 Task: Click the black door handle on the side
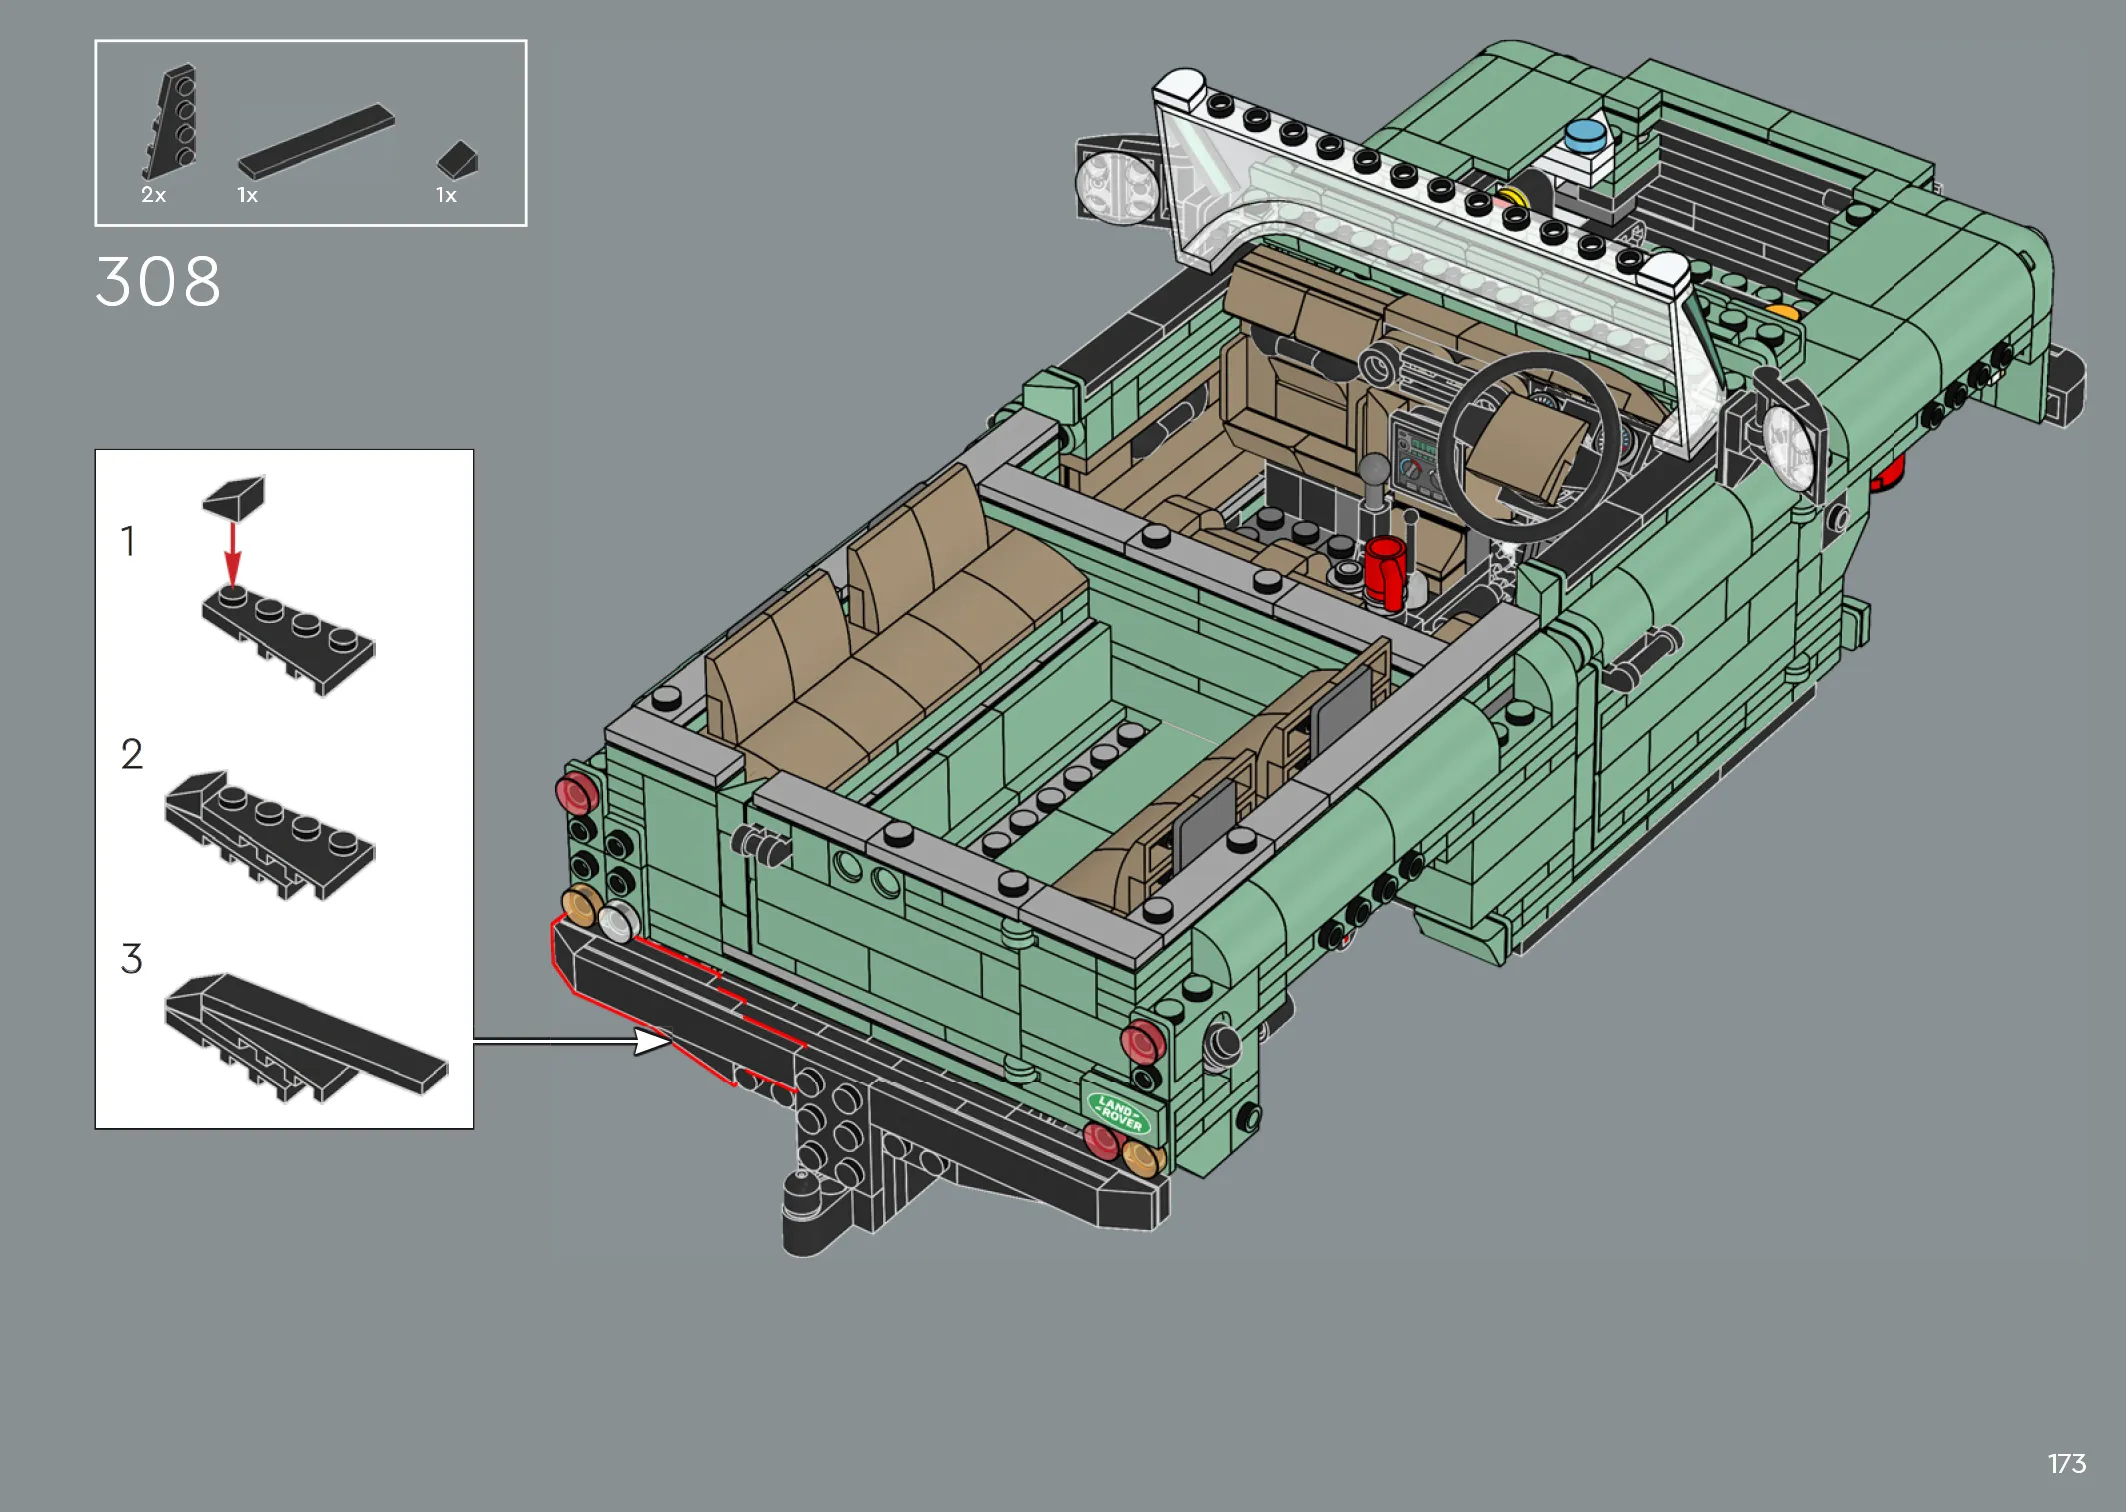click(x=1641, y=657)
